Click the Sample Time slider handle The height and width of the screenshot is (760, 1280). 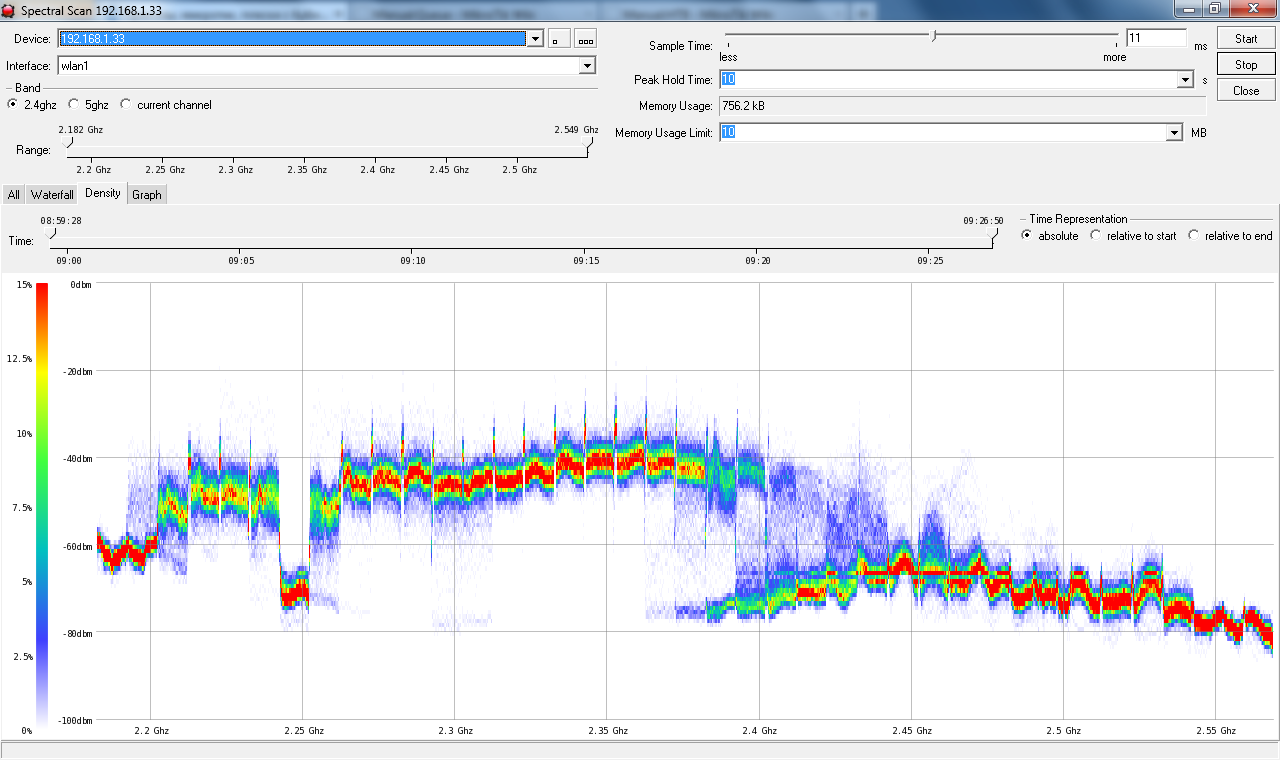(x=934, y=37)
